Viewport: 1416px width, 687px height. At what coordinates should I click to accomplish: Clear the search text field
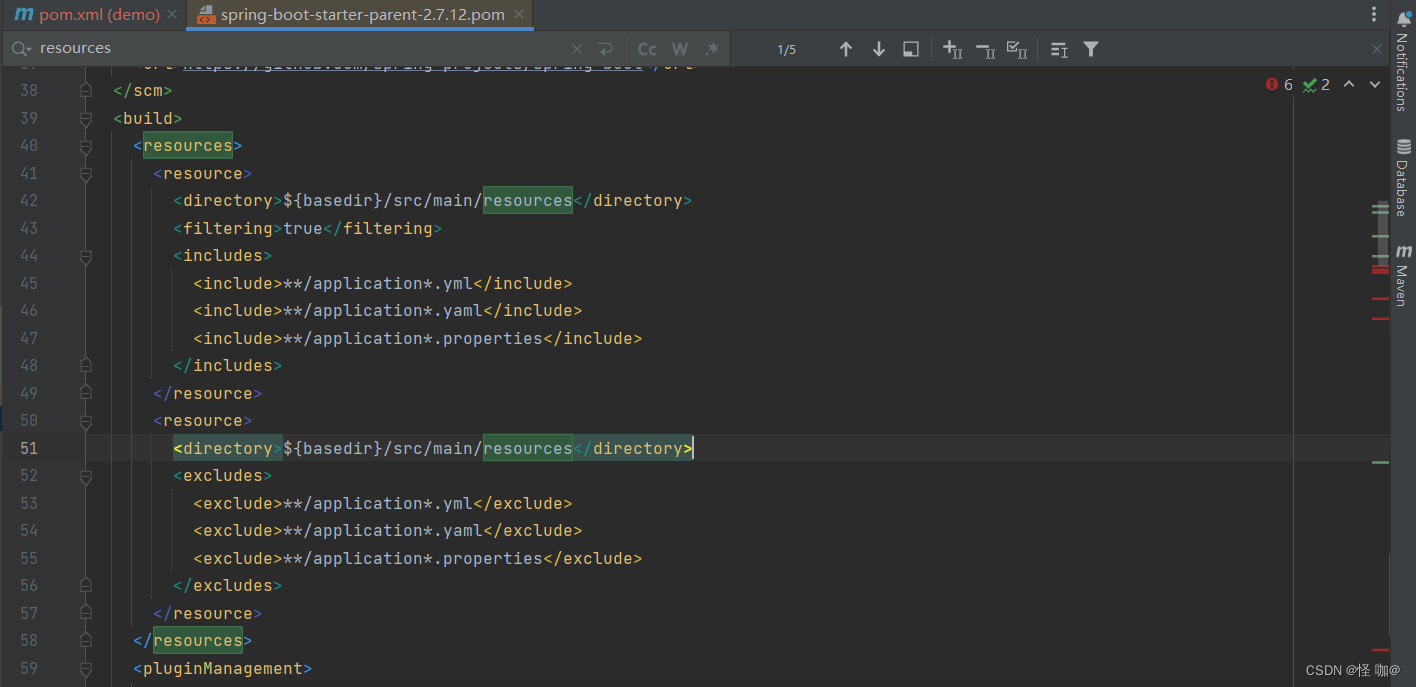(577, 49)
